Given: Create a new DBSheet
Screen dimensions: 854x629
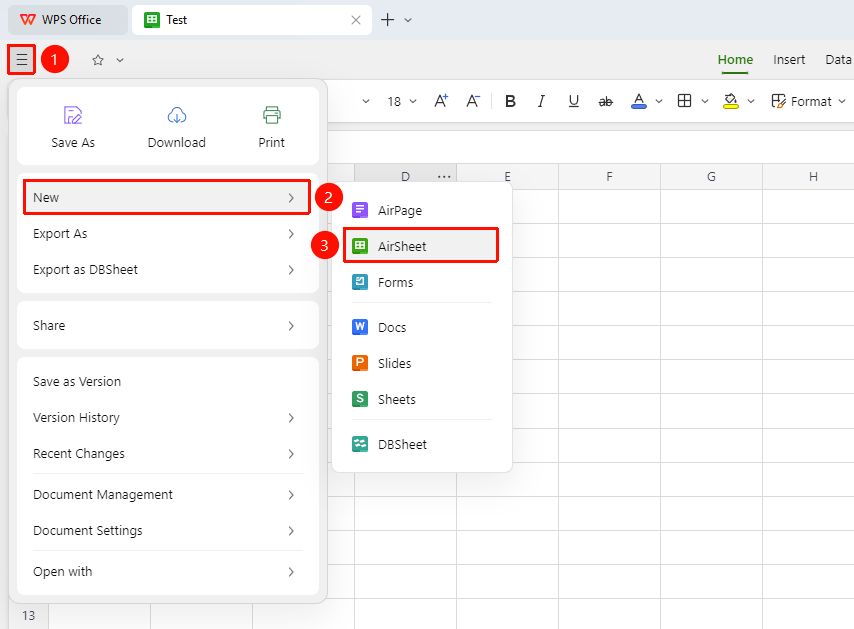Looking at the screenshot, I should 422,444.
